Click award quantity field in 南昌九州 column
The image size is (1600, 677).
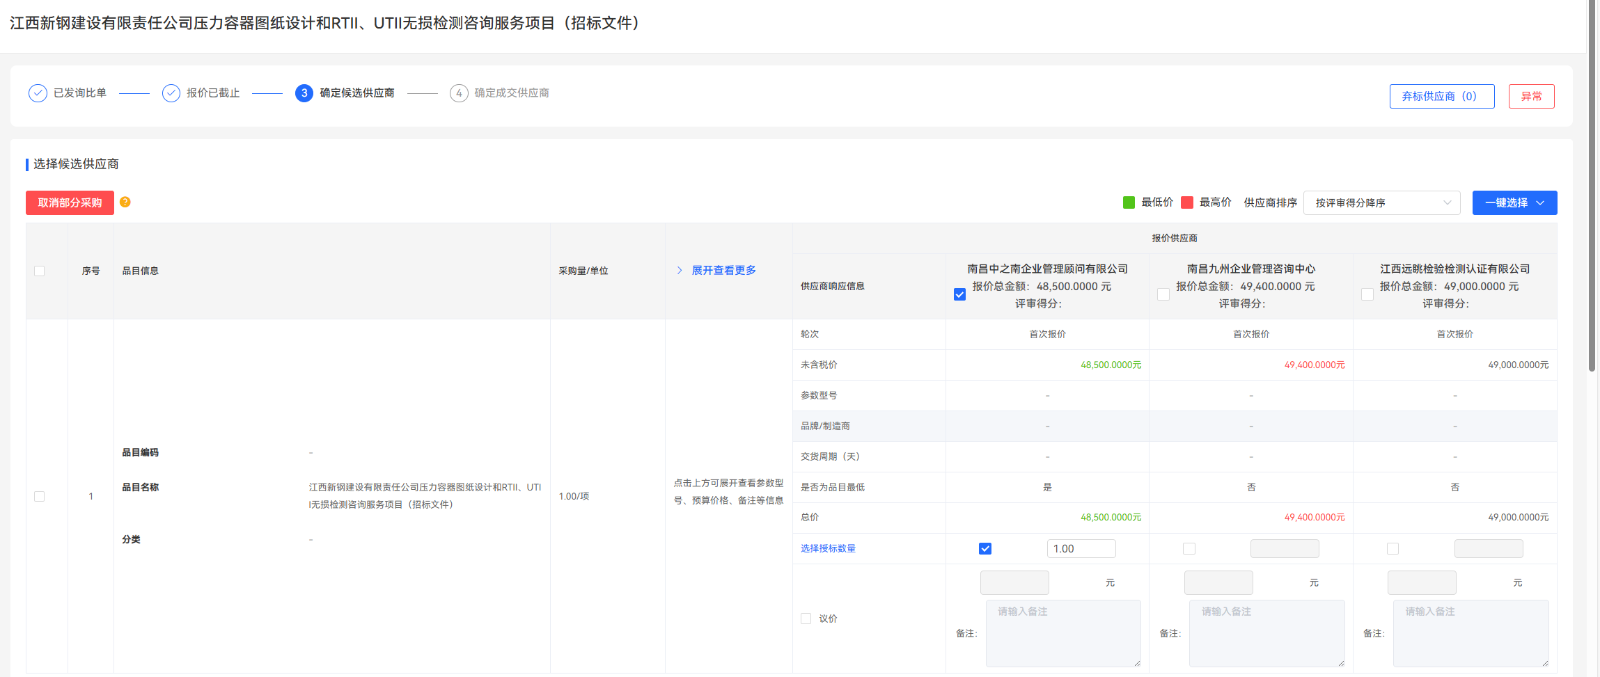tap(1285, 549)
